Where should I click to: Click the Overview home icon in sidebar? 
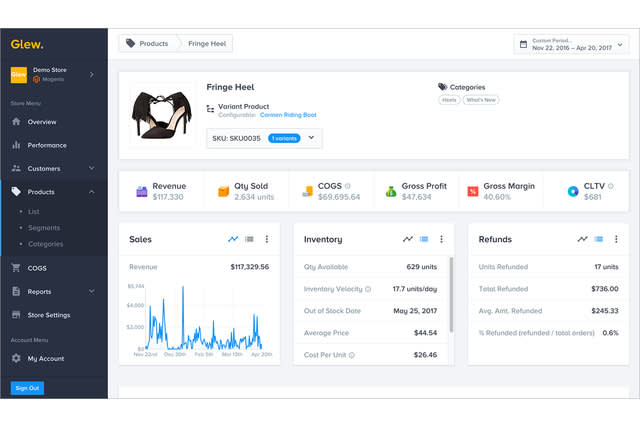point(16,122)
